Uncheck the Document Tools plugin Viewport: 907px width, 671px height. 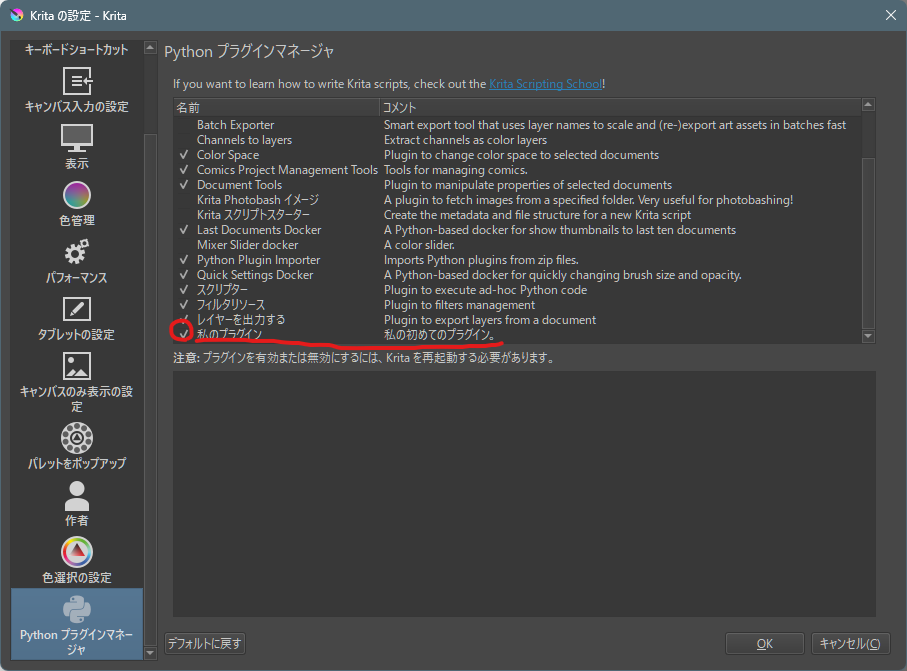tap(184, 185)
